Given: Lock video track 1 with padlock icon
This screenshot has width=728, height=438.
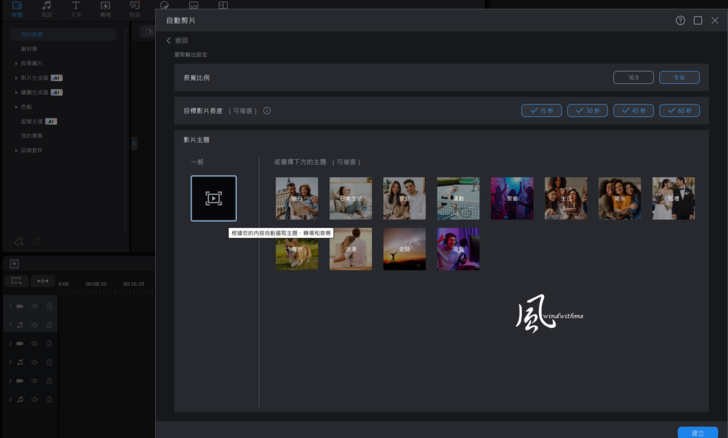Looking at the screenshot, I should point(49,305).
